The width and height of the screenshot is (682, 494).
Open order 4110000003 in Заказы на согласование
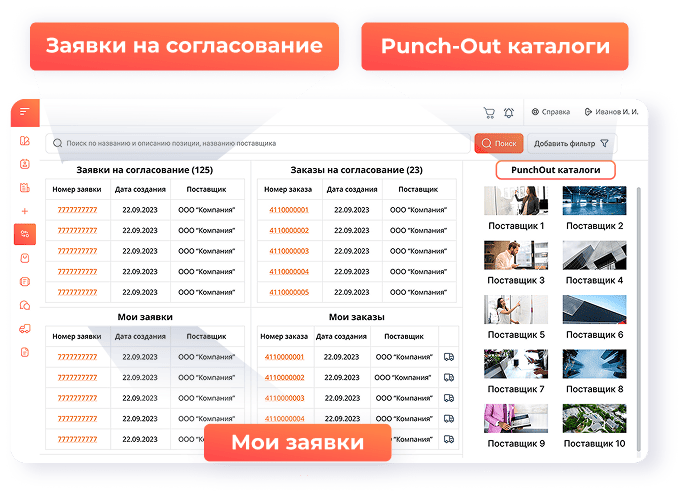[x=289, y=251]
